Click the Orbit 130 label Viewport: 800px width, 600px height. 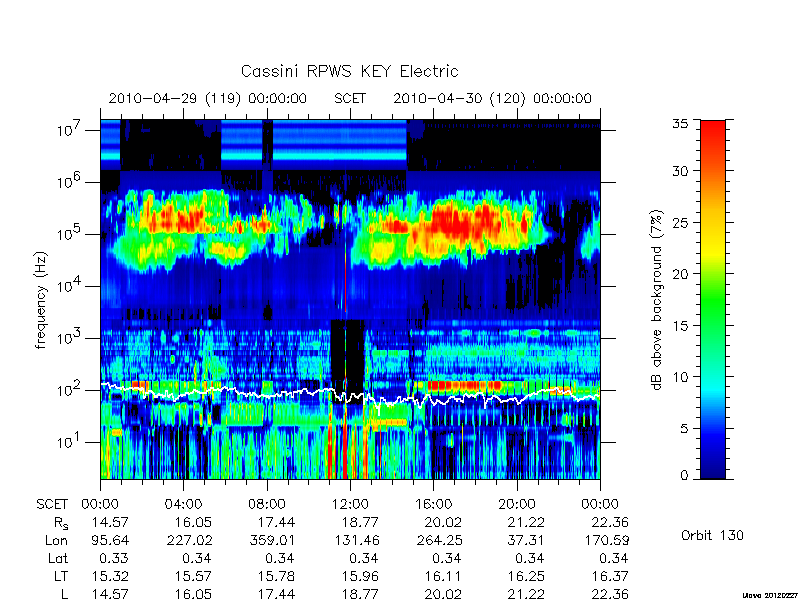[712, 535]
